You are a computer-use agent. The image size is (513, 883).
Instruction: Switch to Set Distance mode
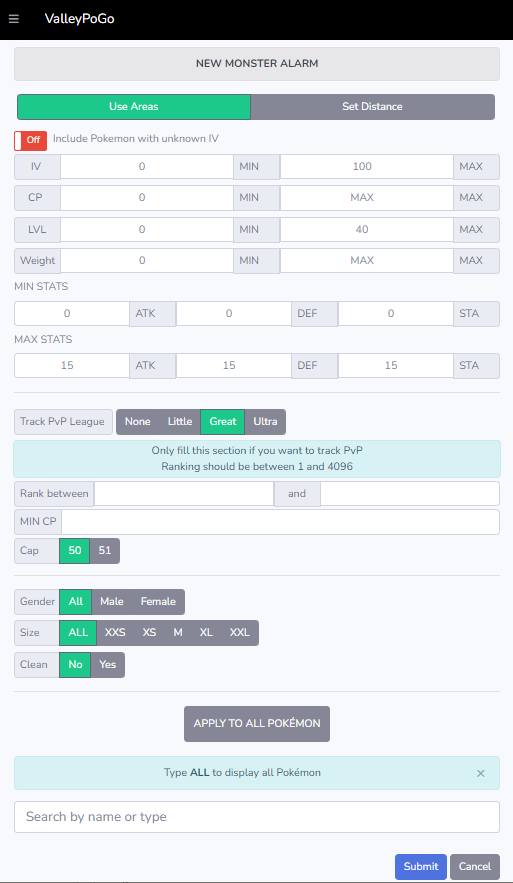point(372,106)
